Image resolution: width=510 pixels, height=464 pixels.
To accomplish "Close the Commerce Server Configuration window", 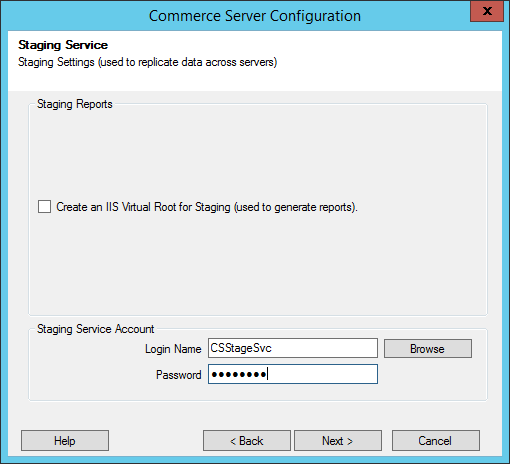I will (x=487, y=11).
